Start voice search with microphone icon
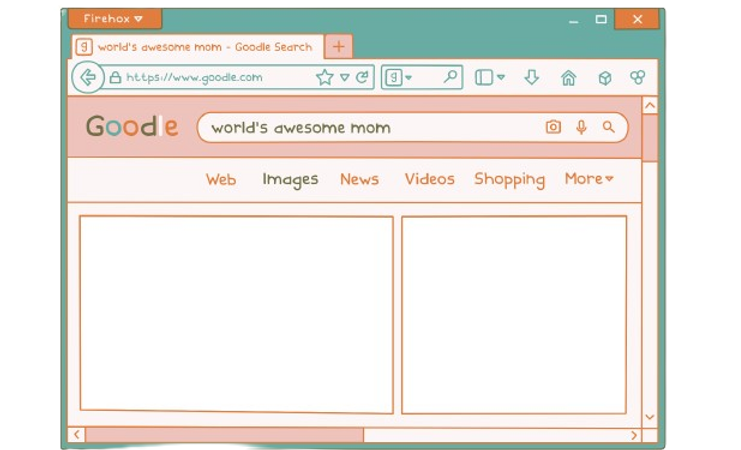The image size is (741, 450). (581, 127)
